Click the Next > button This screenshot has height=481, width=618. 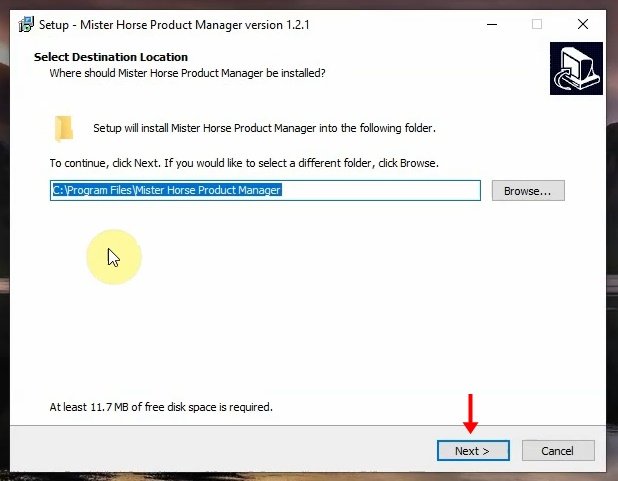click(x=473, y=451)
